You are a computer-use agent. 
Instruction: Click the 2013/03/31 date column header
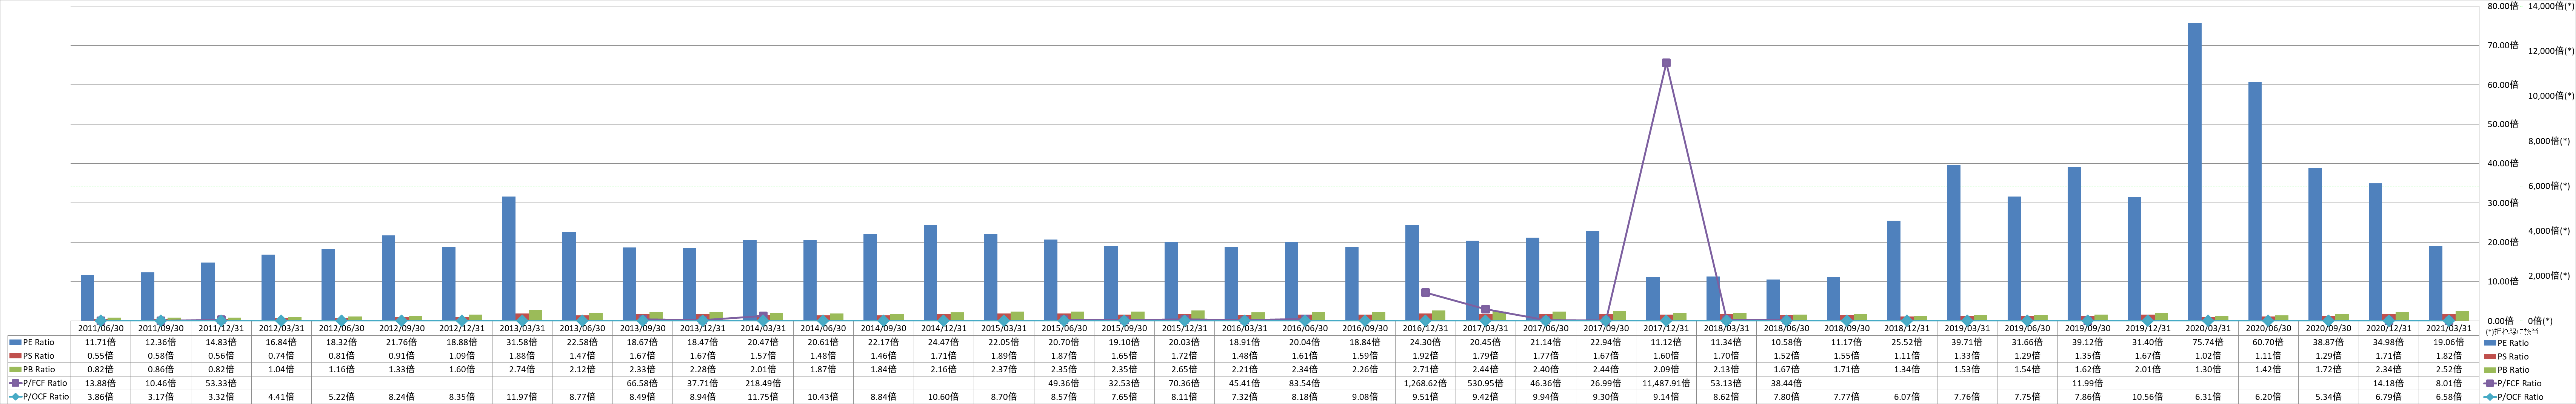point(522,328)
